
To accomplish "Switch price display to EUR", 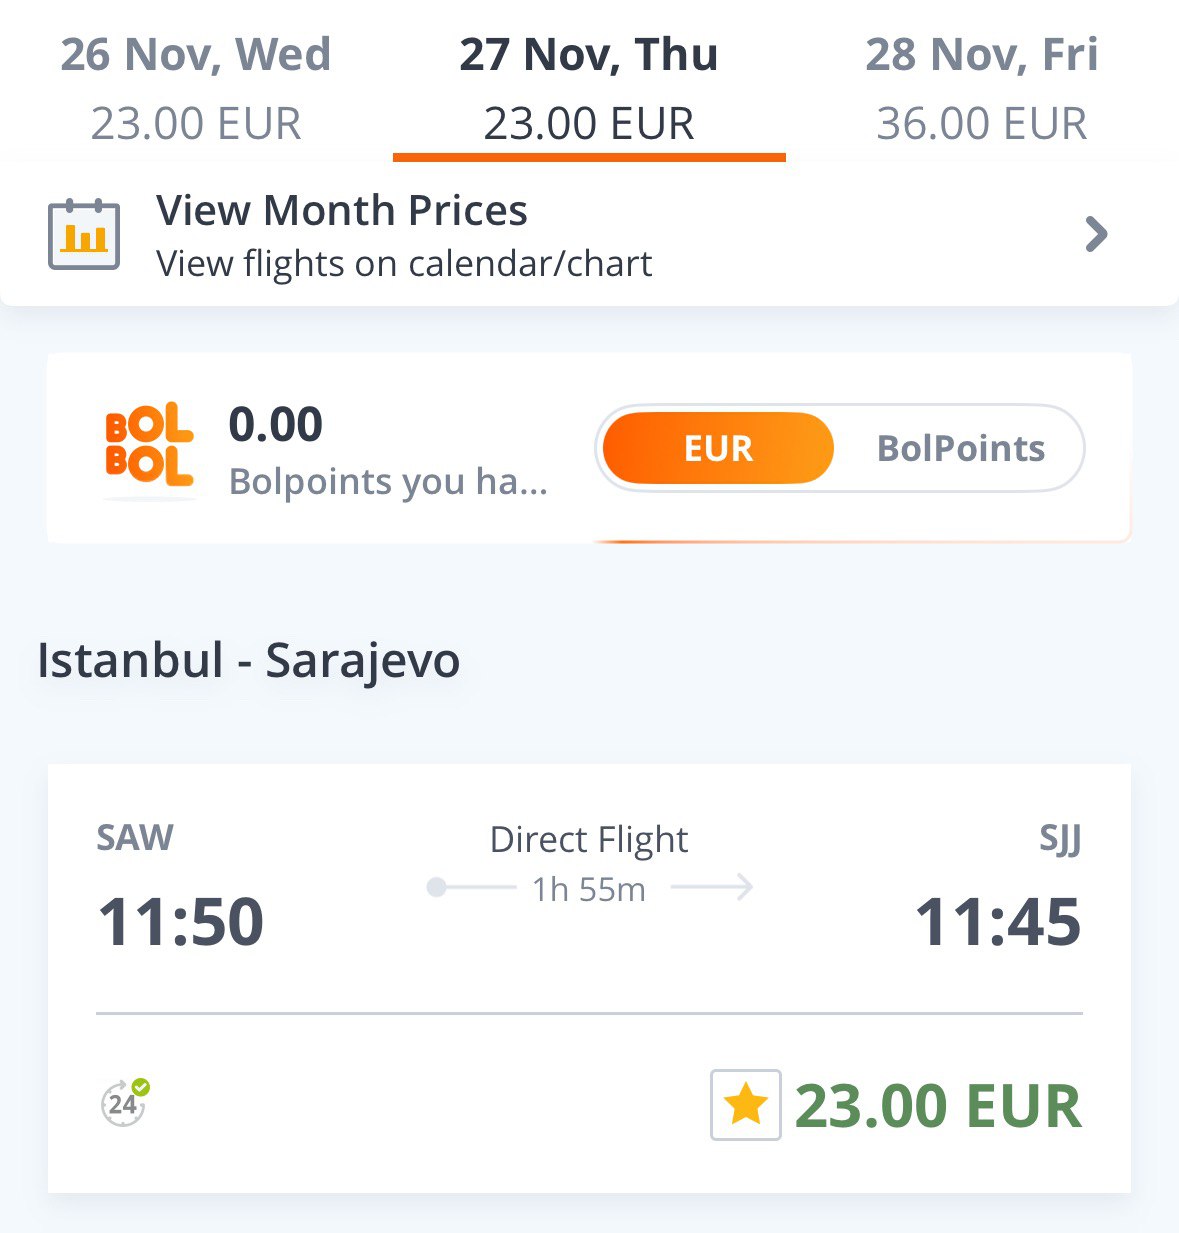I will [x=718, y=448].
